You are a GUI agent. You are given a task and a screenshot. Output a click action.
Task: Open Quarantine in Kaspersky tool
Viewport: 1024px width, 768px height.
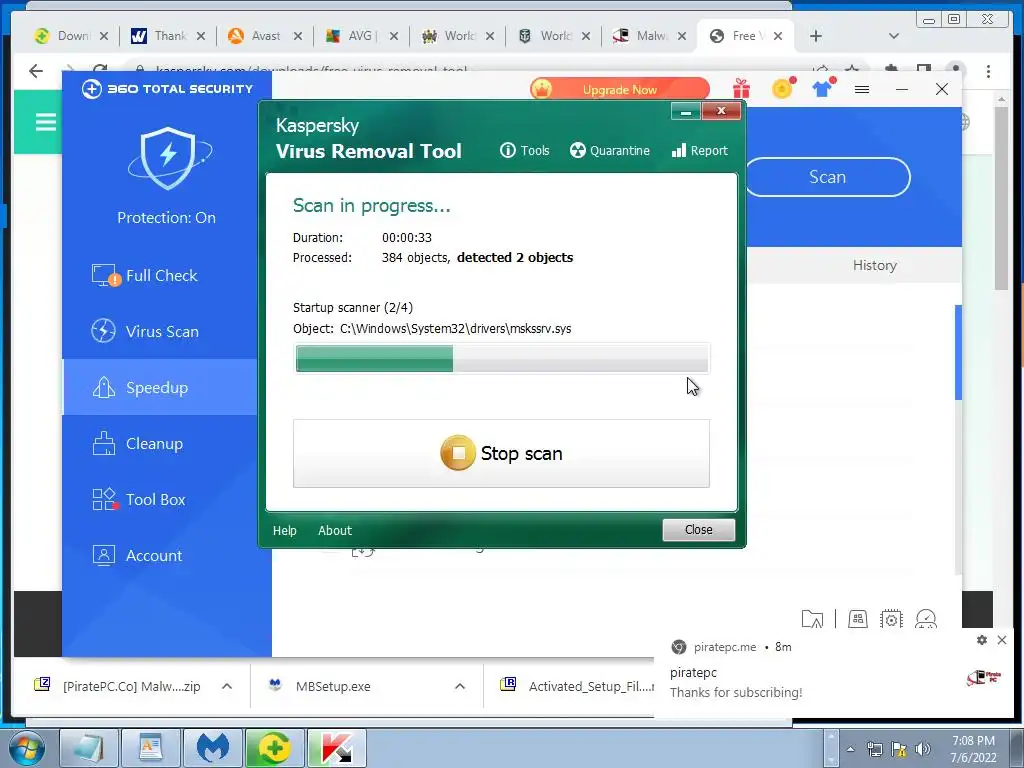[609, 151]
